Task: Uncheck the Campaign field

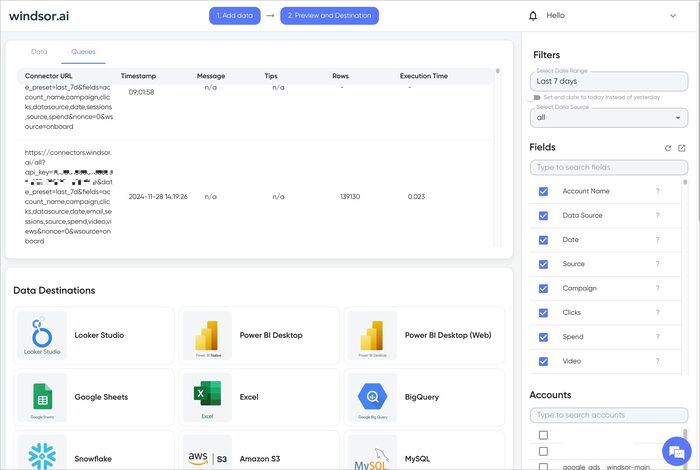Action: 543,289
